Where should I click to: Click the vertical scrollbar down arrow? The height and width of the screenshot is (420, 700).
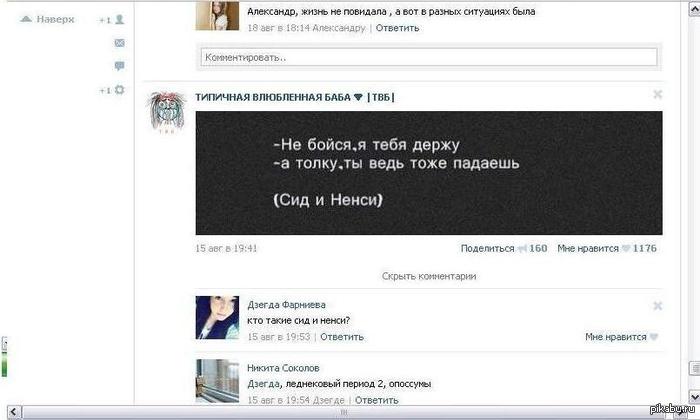point(694,396)
